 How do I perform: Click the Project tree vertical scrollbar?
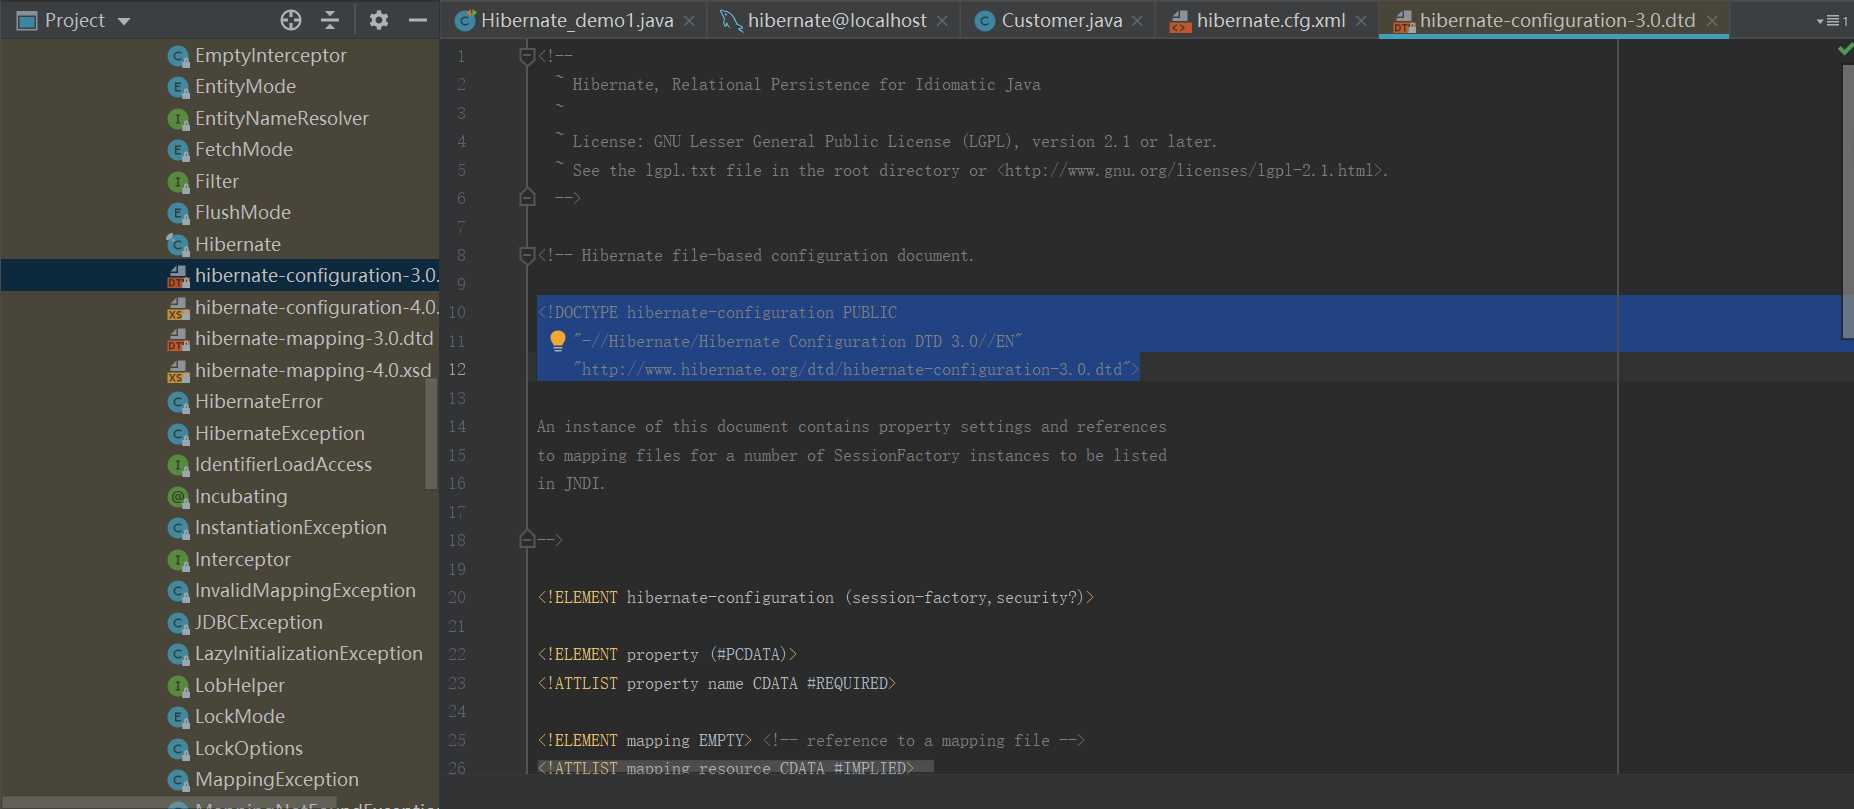coord(432,435)
